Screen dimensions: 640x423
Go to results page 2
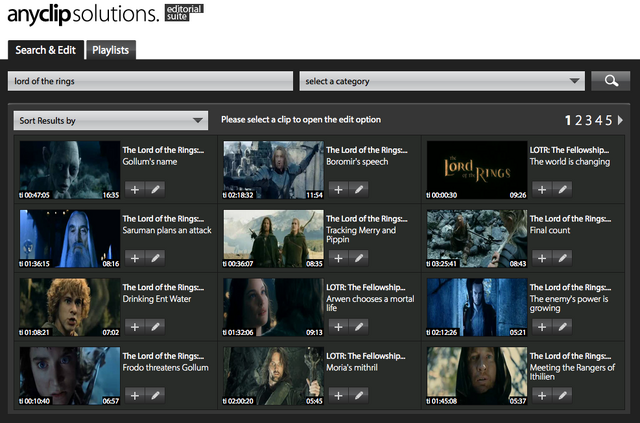(578, 120)
